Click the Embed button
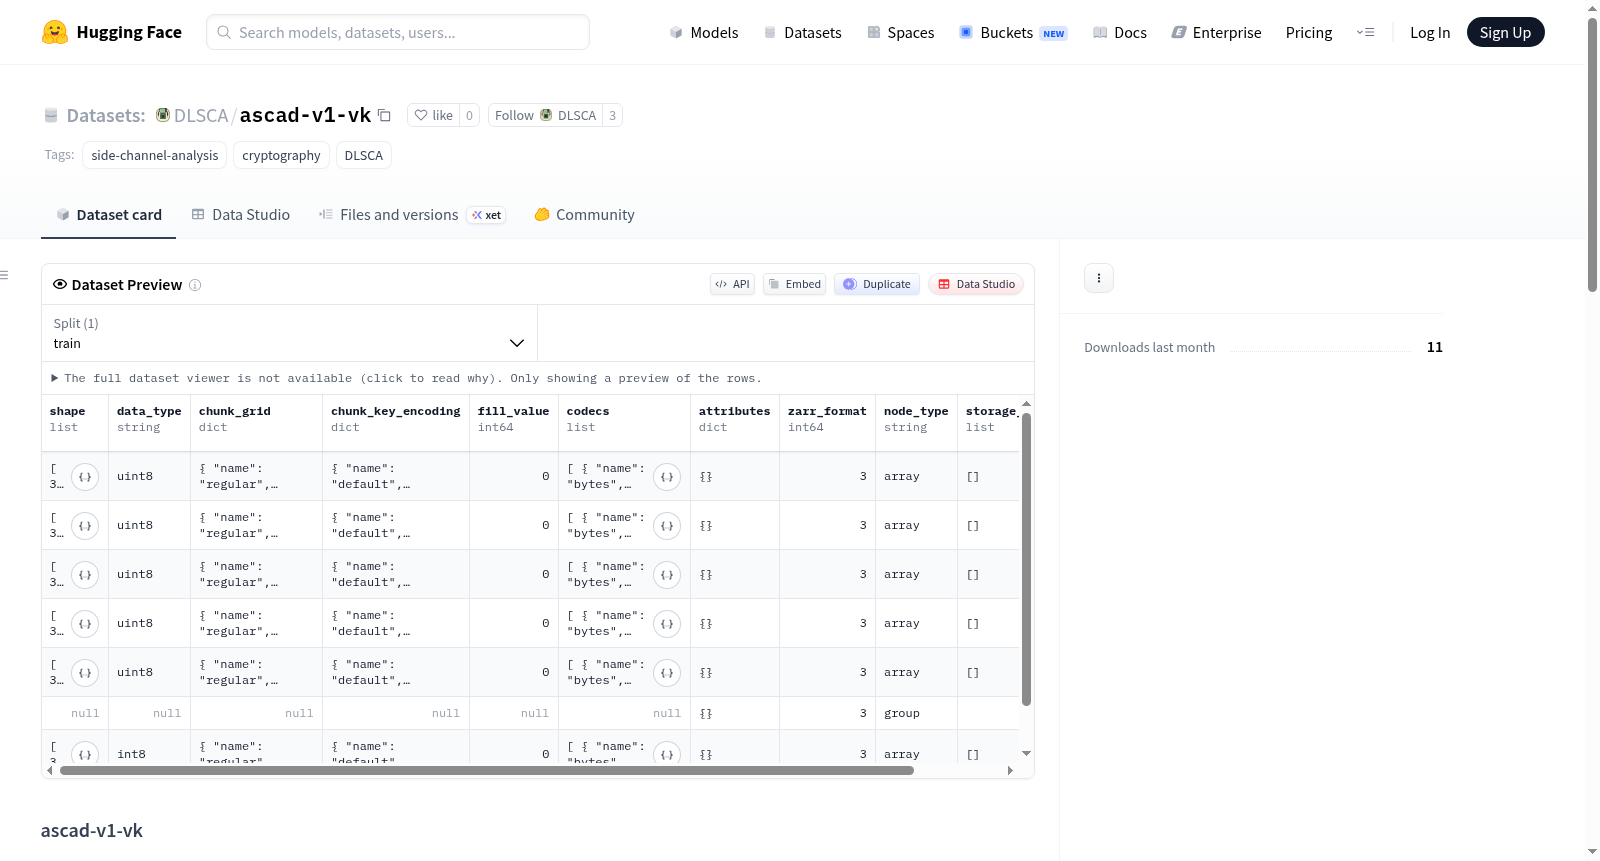Screen dimensions: 1600x861 coord(794,284)
